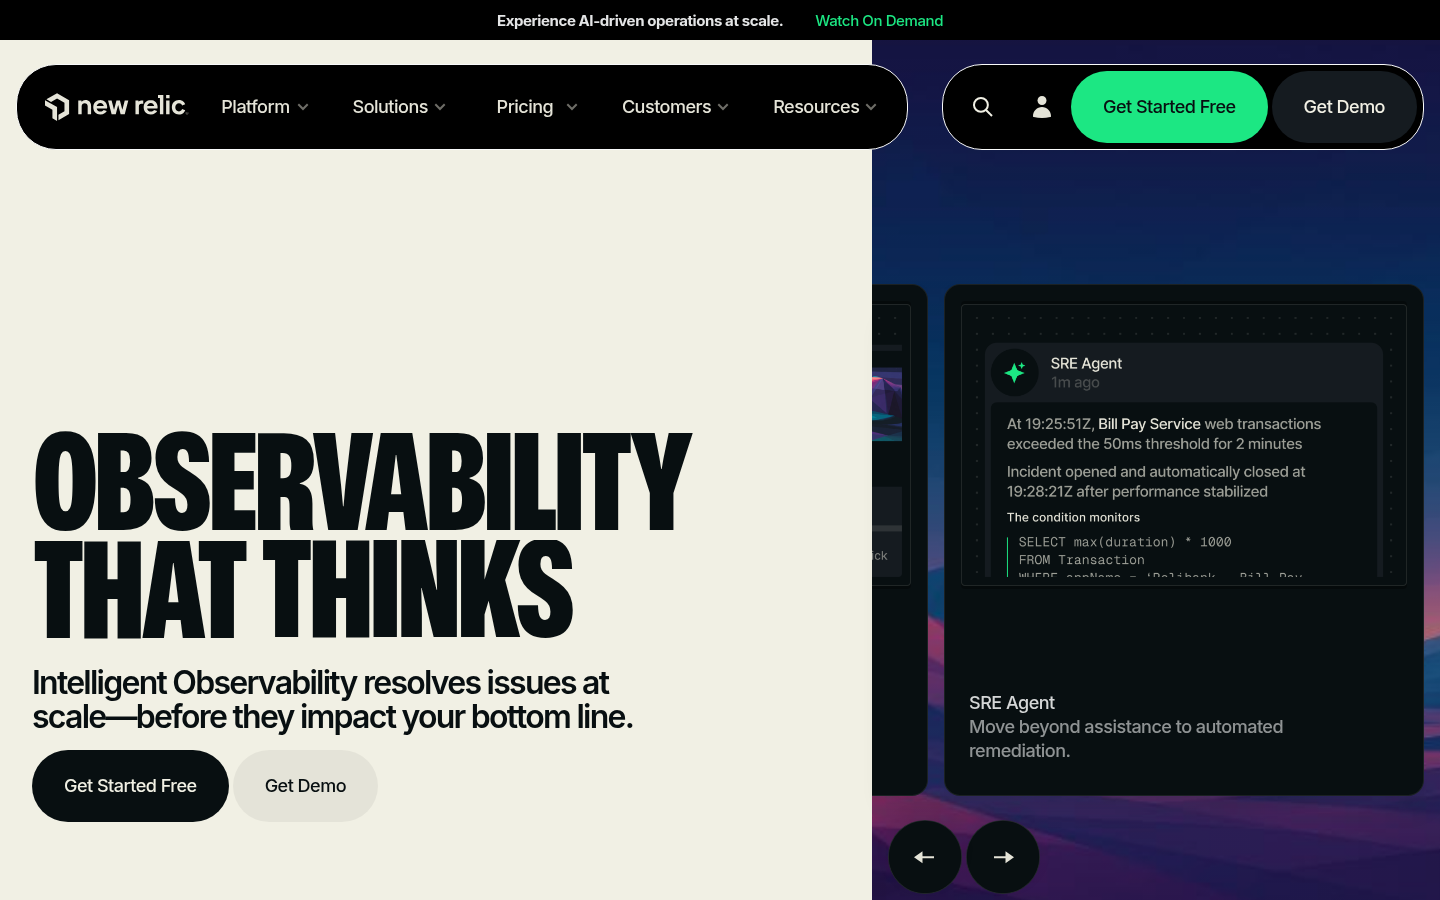Open the Solutions menu label

390,107
